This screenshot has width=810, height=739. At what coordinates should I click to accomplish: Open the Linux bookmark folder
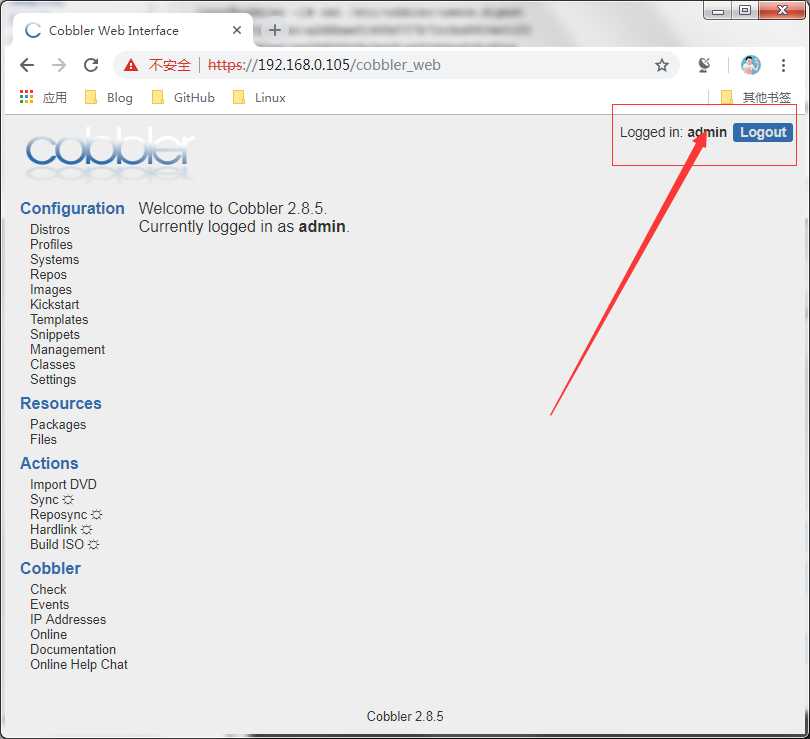(x=259, y=97)
